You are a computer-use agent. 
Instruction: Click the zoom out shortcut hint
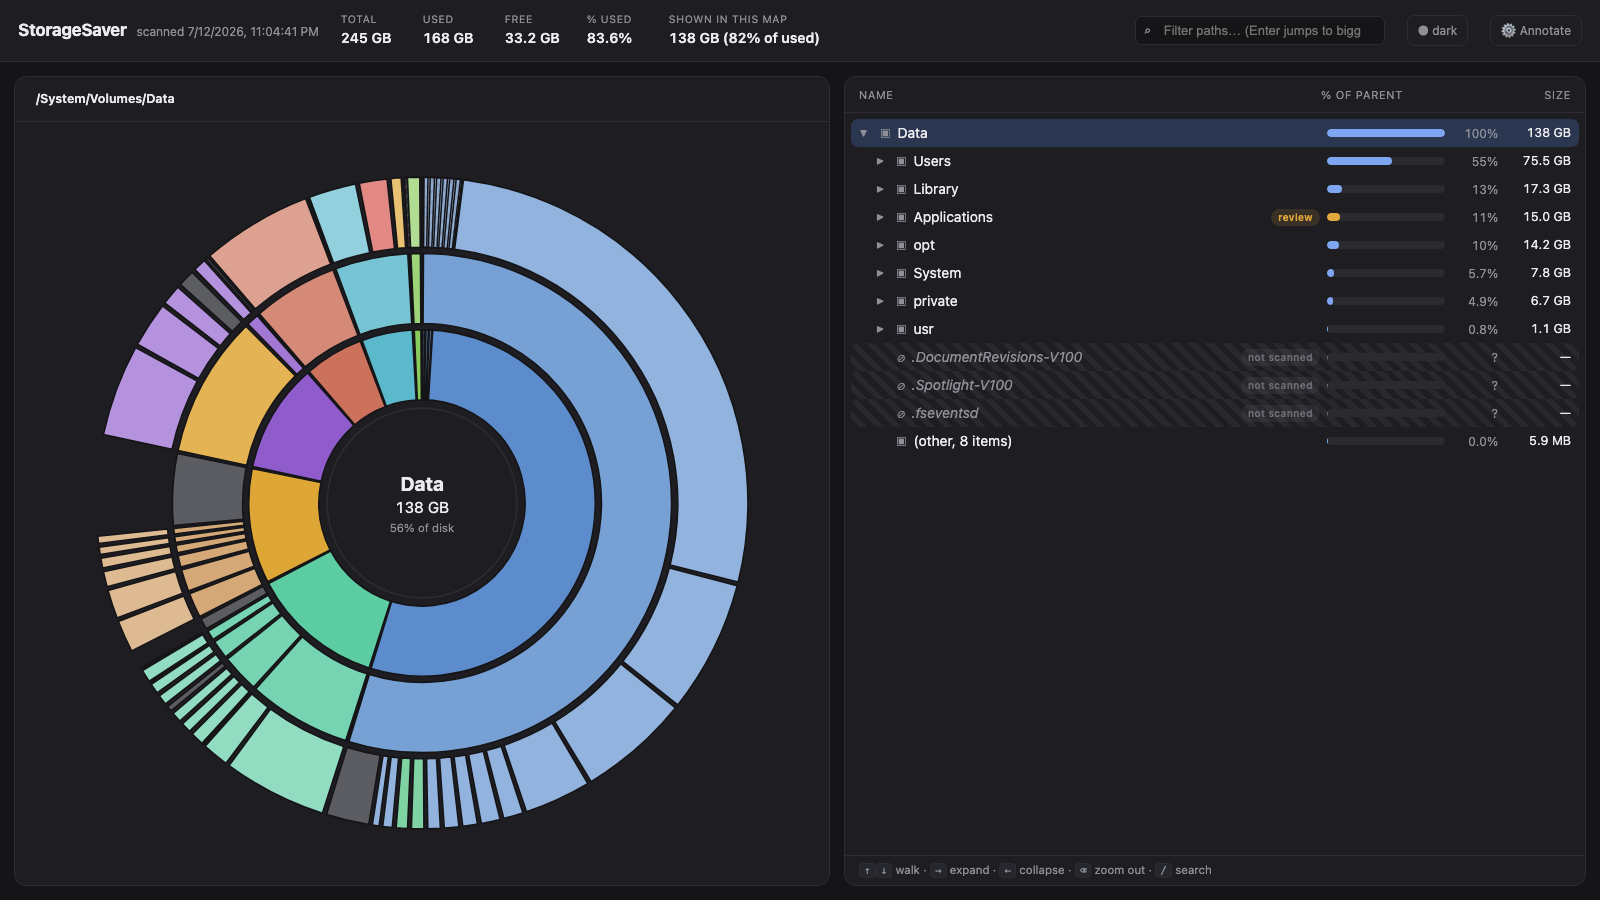point(1111,870)
